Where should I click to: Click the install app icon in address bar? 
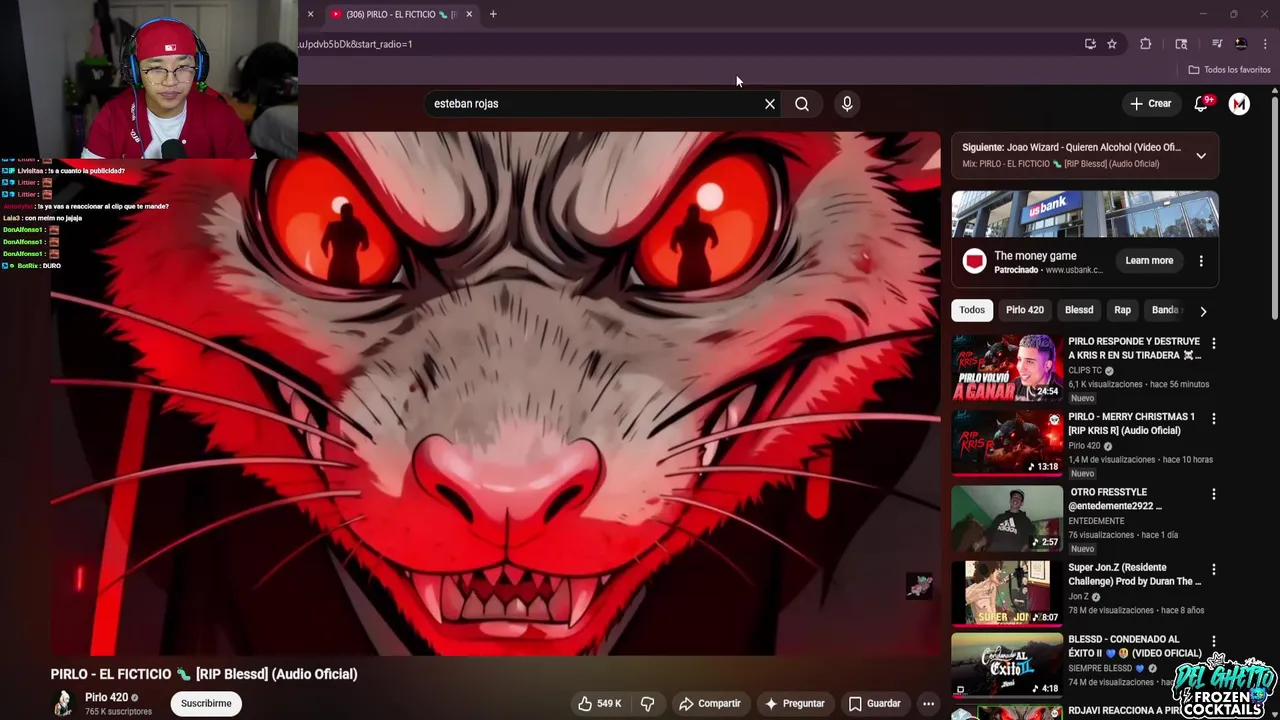[x=1090, y=44]
